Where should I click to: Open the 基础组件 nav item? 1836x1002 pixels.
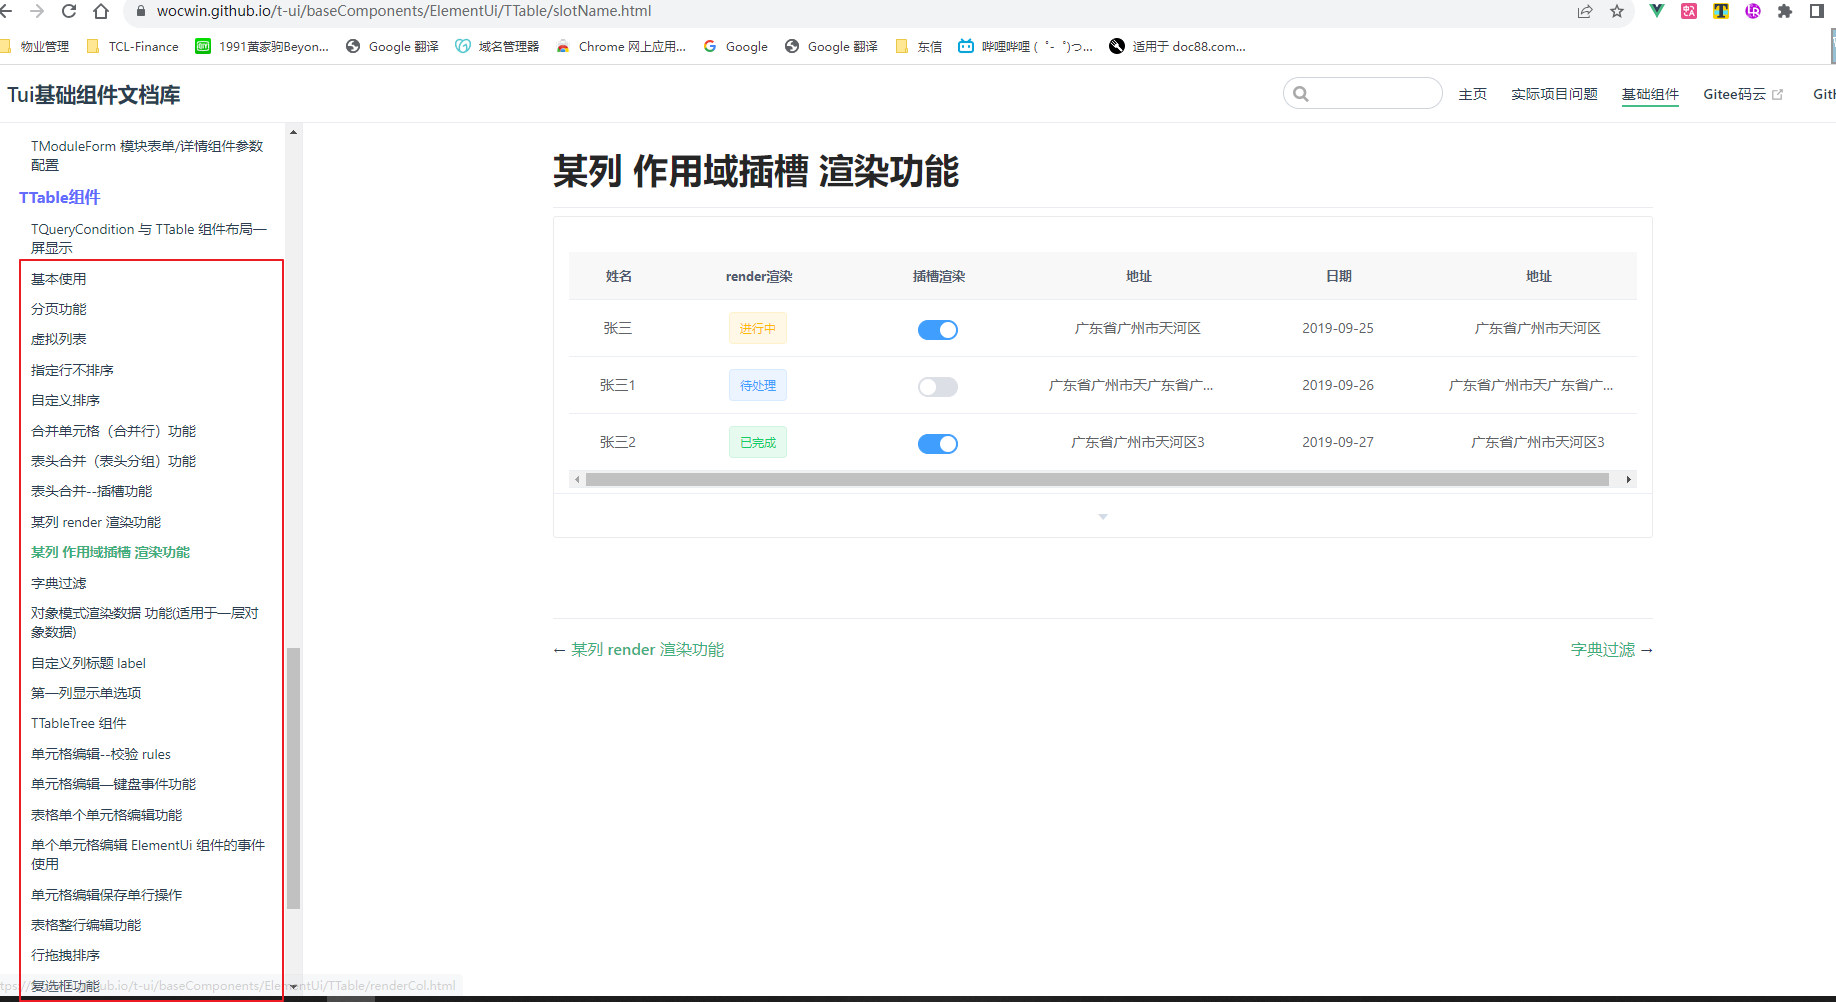coord(1650,94)
